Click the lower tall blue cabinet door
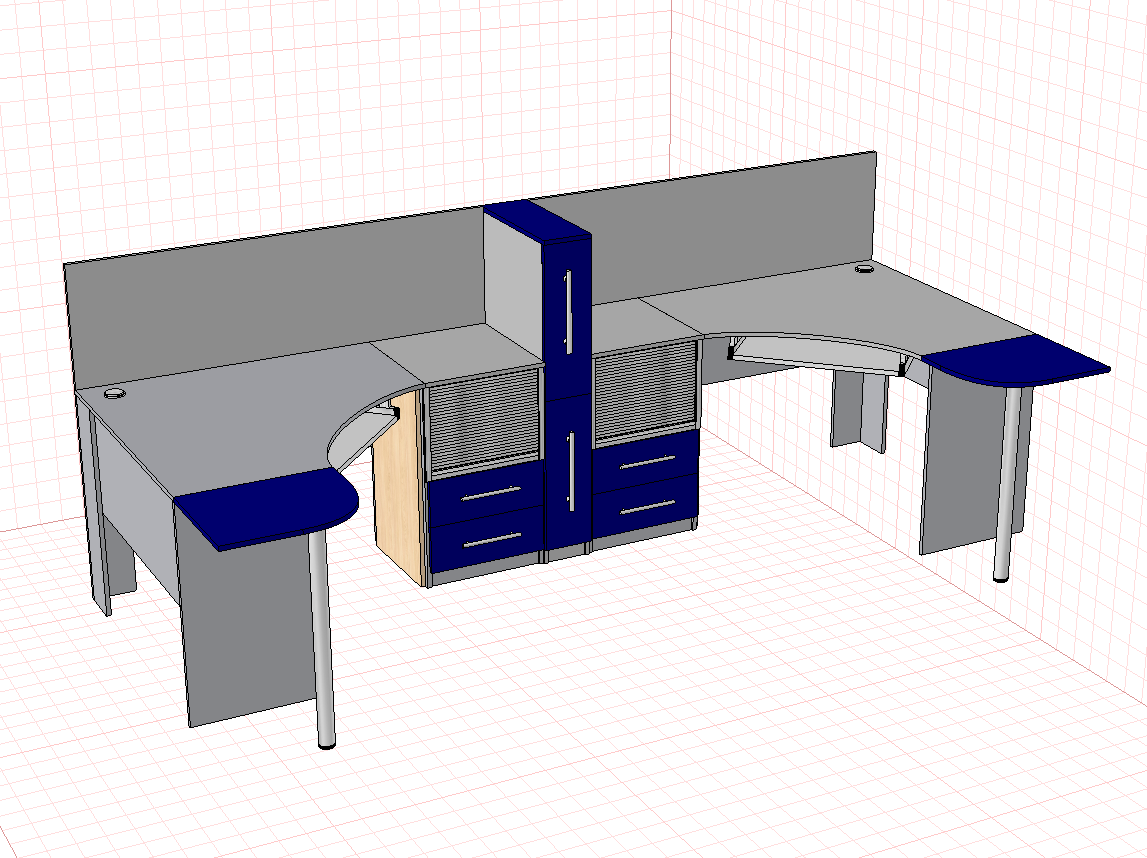Image resolution: width=1147 pixels, height=858 pixels. point(568,474)
